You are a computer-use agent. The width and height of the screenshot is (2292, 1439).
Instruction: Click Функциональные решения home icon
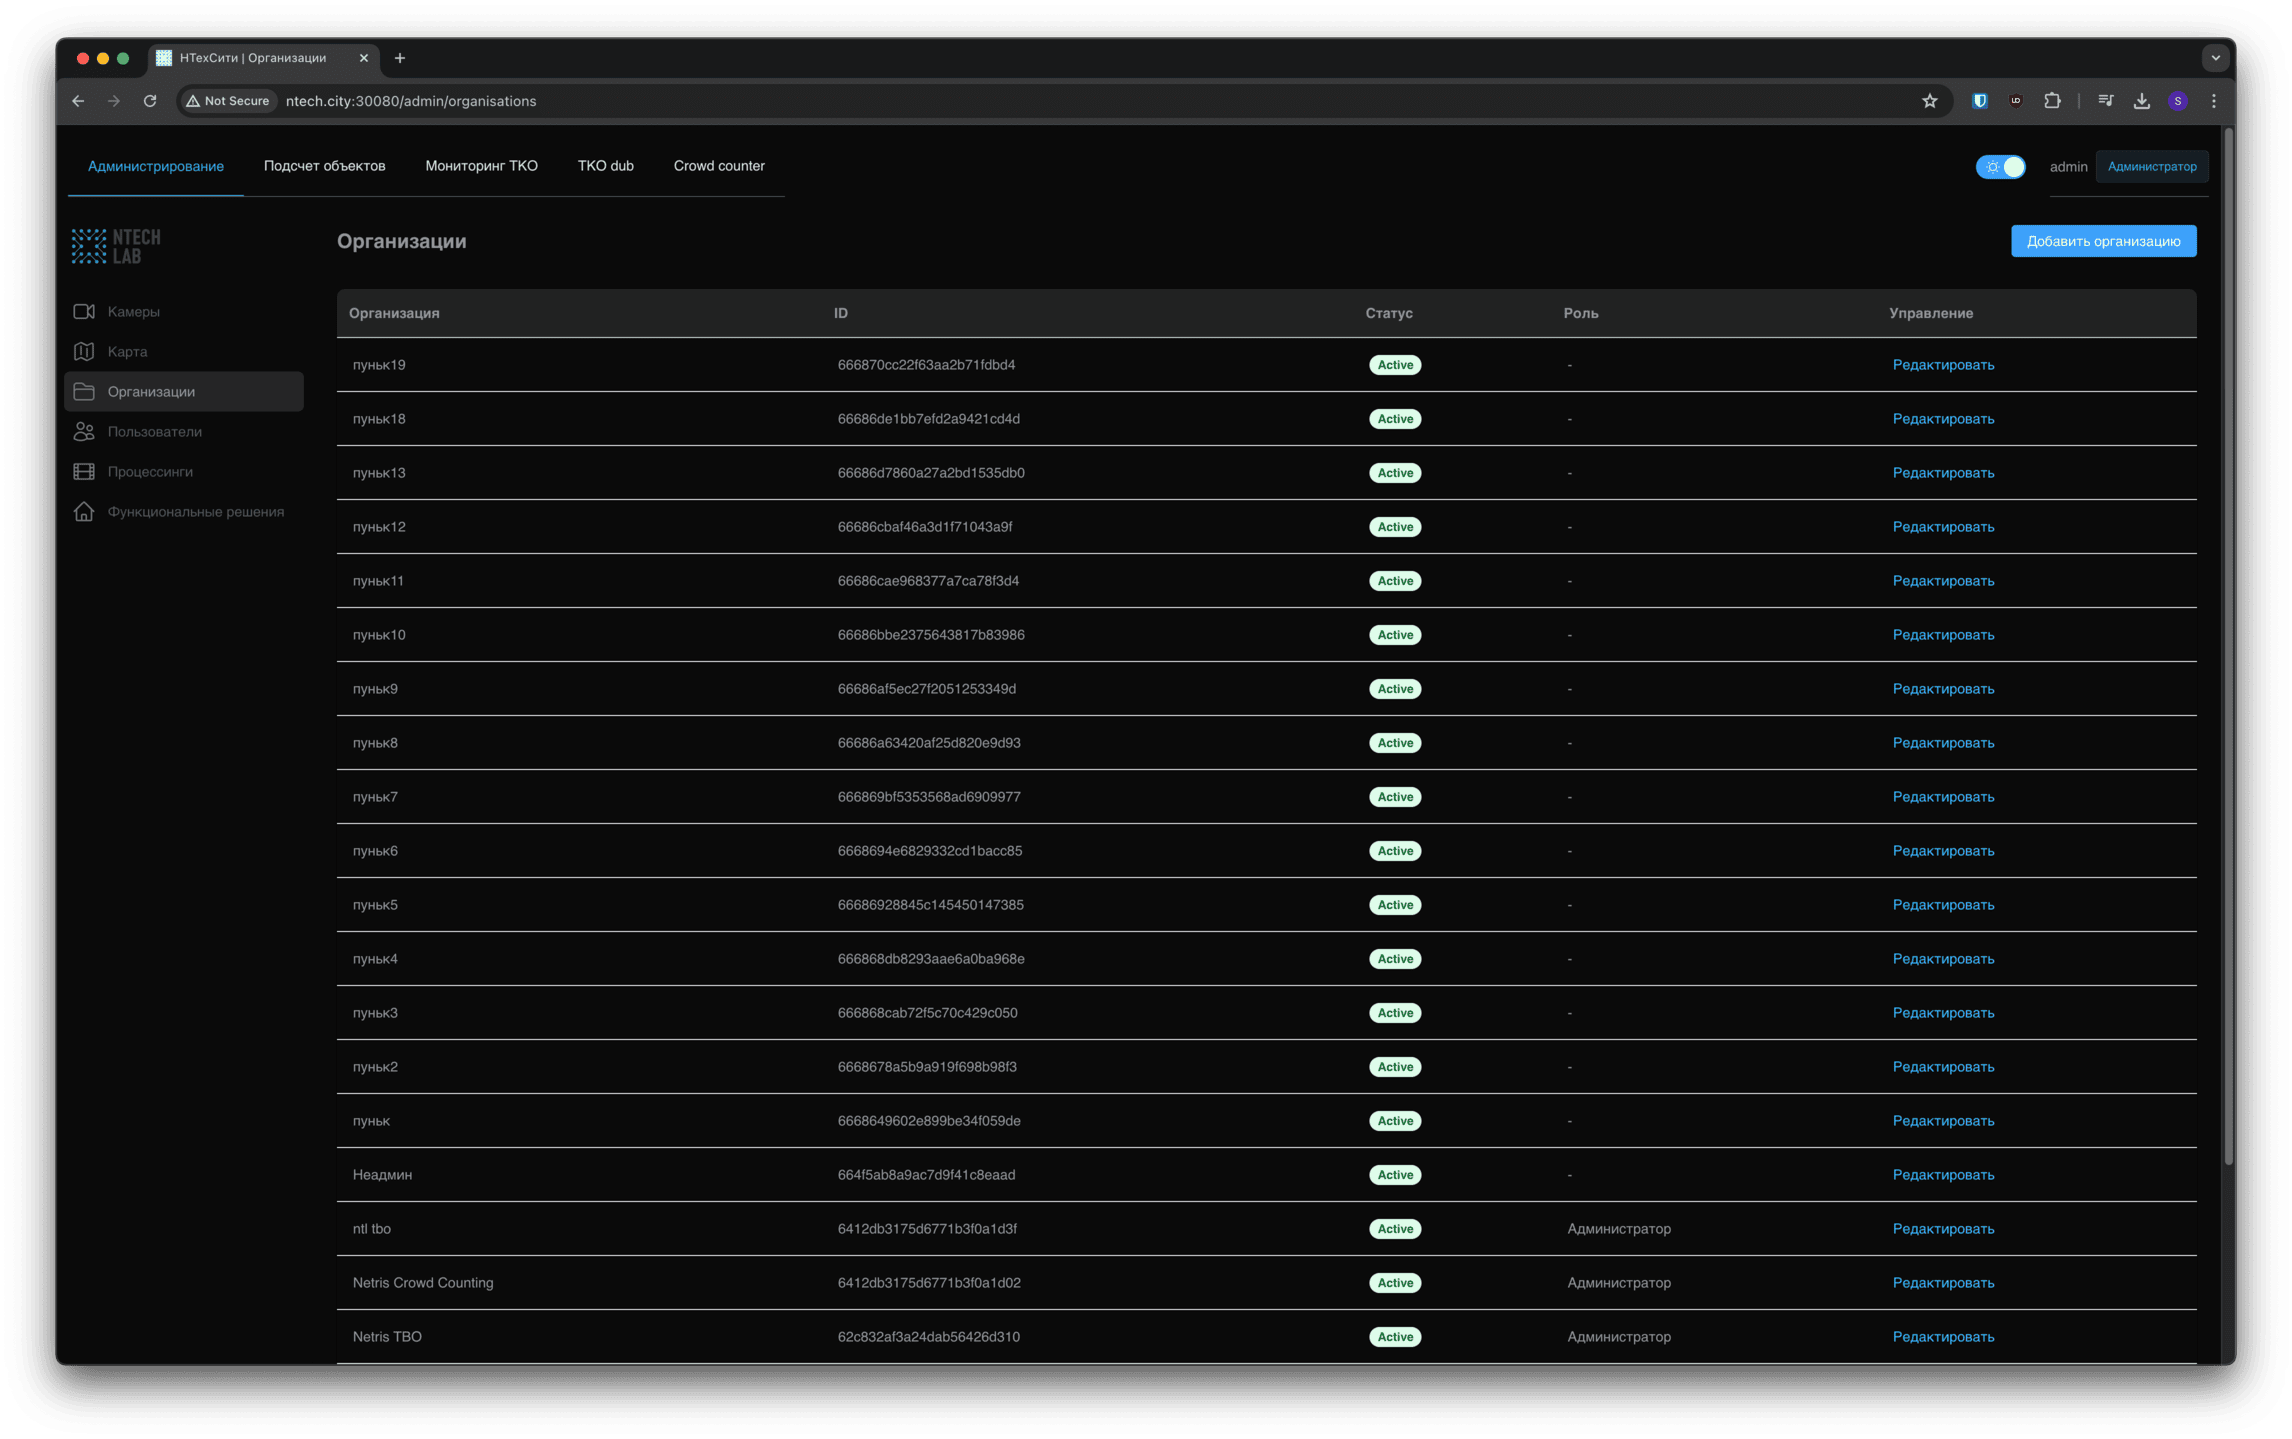(84, 512)
